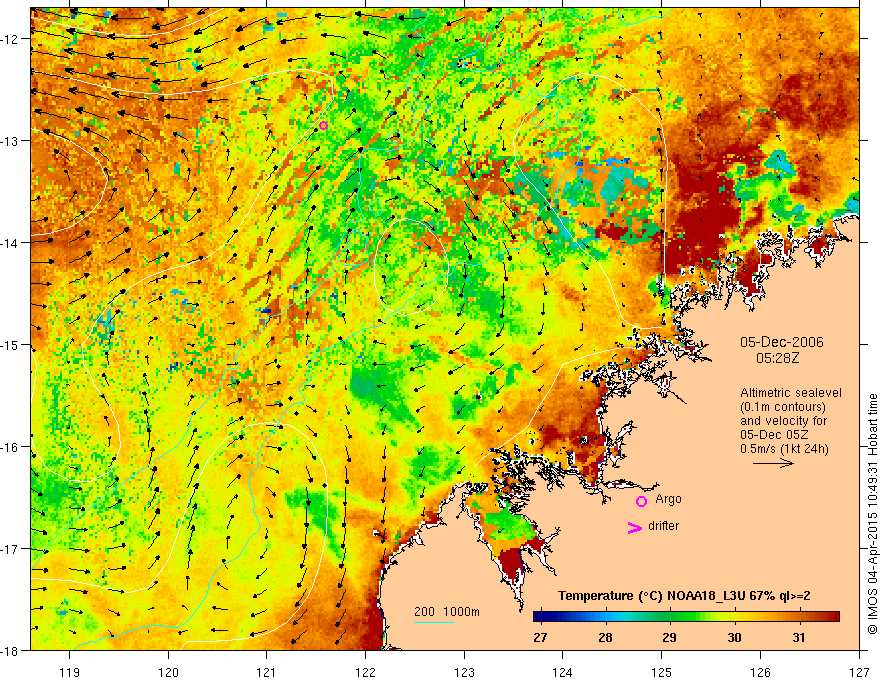This screenshot has height=680, width=880.
Task: Click the longitude axis label '125'
Action: 662,672
